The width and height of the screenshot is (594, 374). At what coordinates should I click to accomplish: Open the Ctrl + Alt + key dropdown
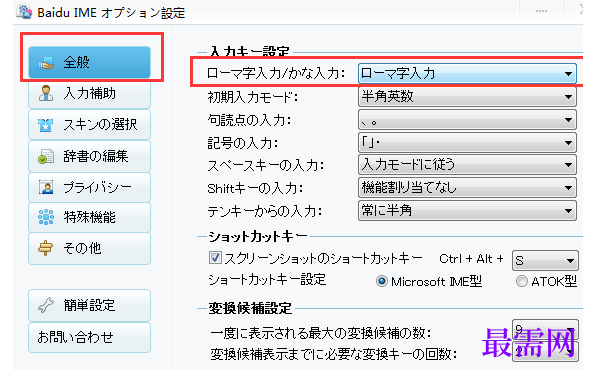pyautogui.click(x=545, y=260)
